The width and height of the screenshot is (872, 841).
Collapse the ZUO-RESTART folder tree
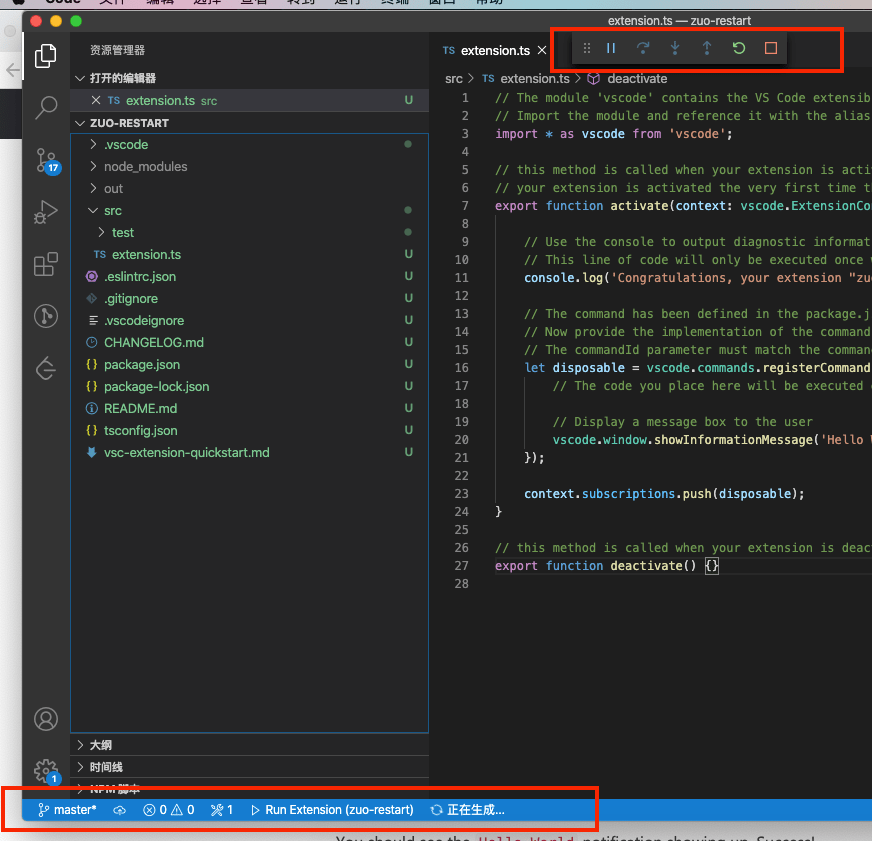[x=80, y=122]
